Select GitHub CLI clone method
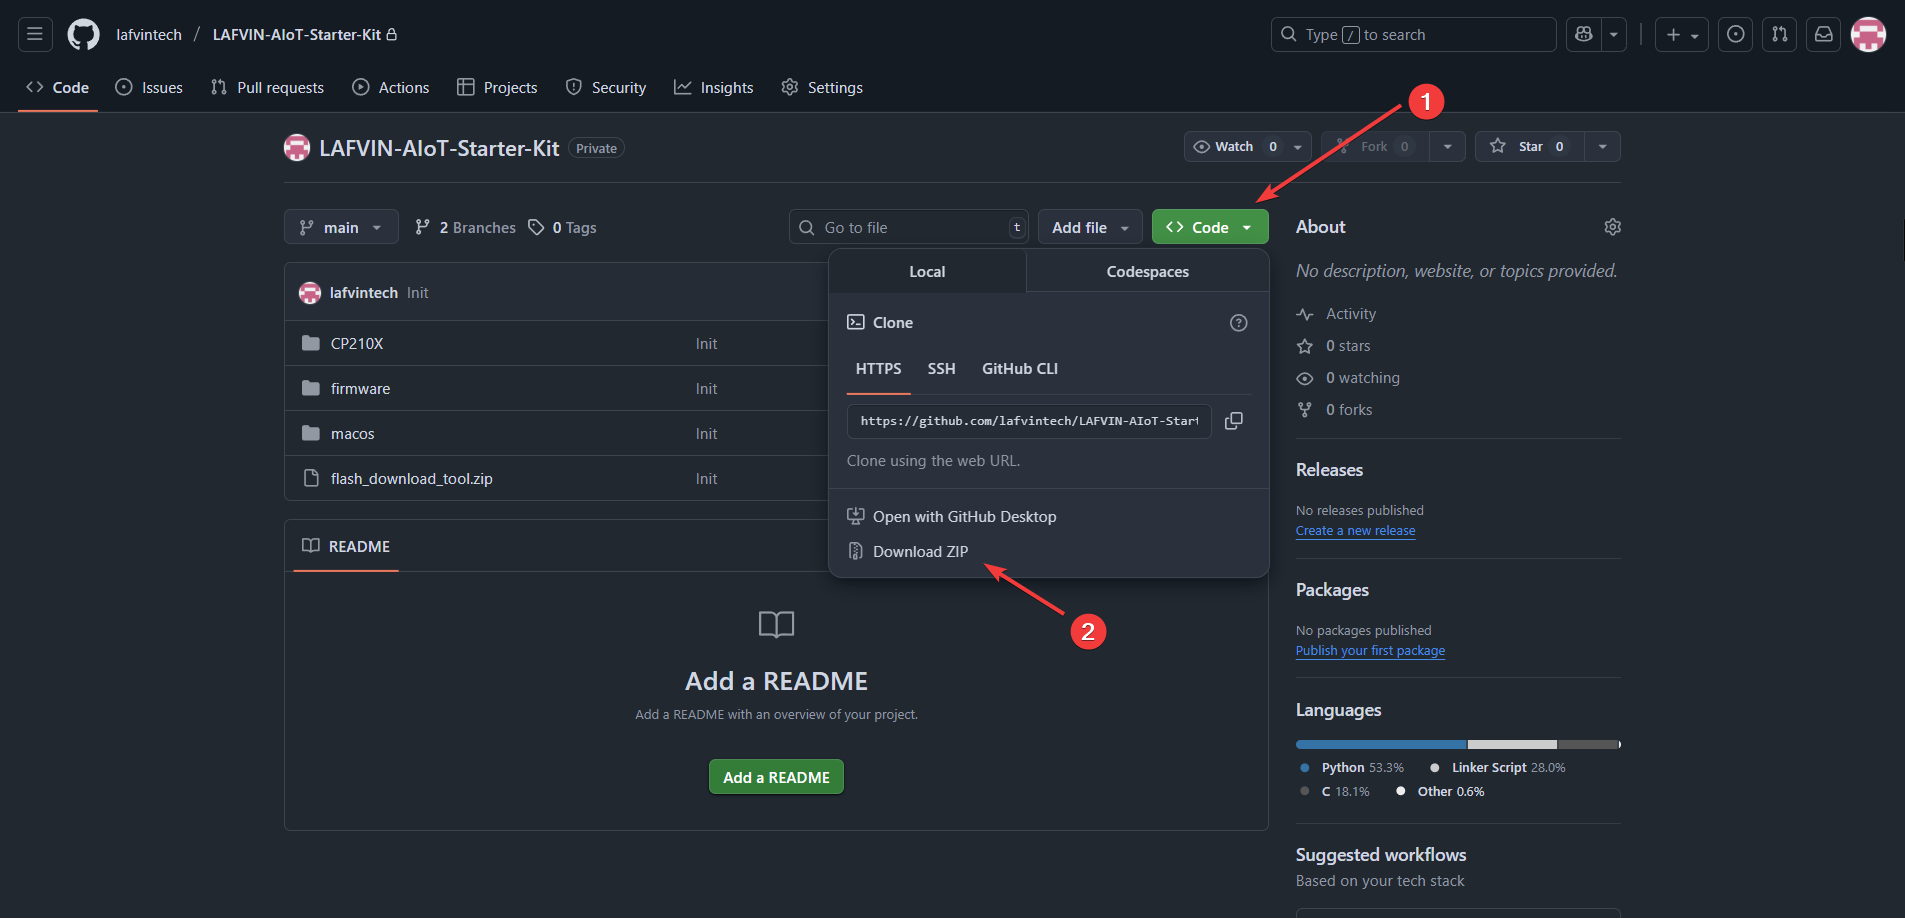Image resolution: width=1905 pixels, height=919 pixels. point(1020,369)
